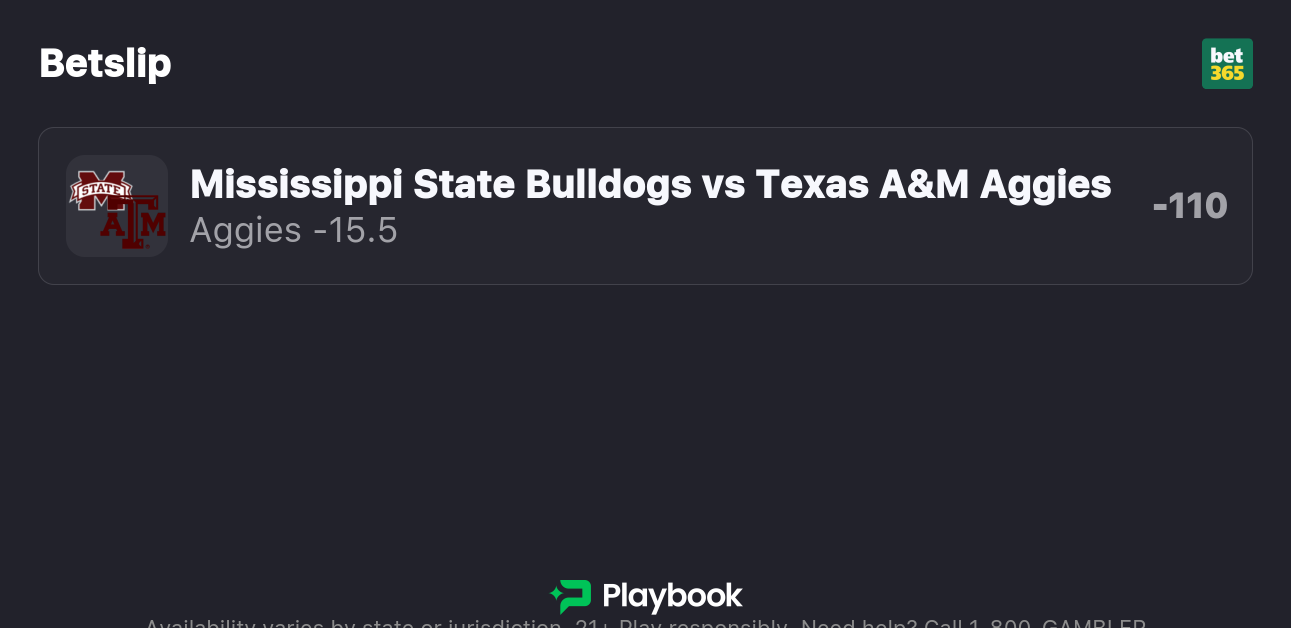Select the Playbook wordmark
This screenshot has width=1291, height=628.
tap(672, 597)
